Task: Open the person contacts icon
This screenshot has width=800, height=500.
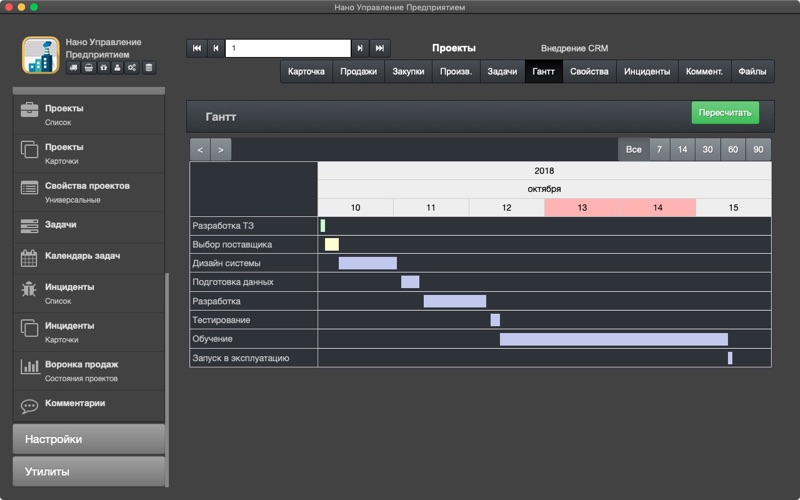Action: click(x=117, y=67)
